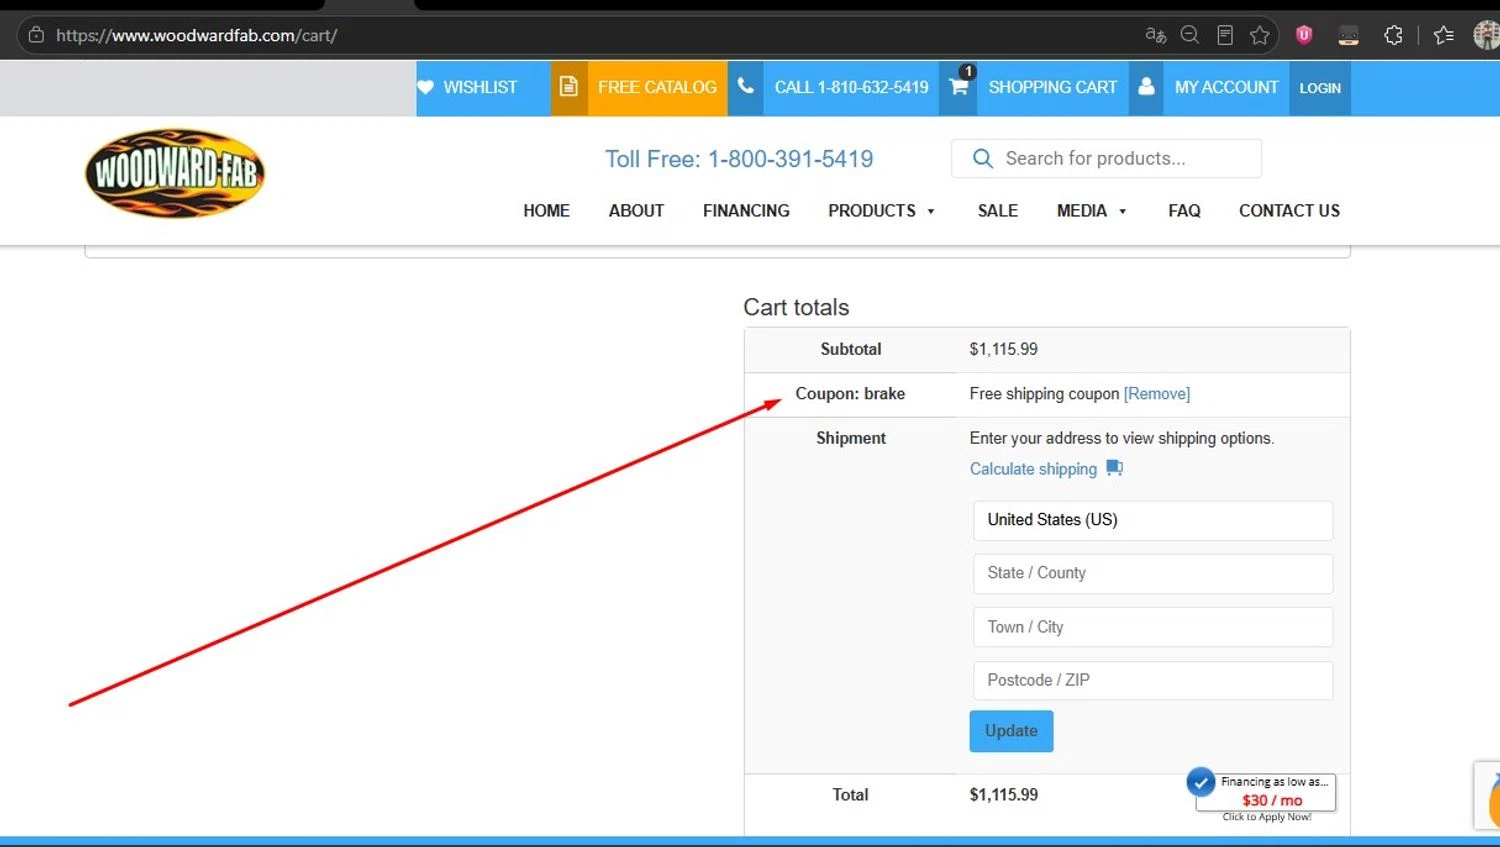Click the Calculate shipping link

(1033, 469)
